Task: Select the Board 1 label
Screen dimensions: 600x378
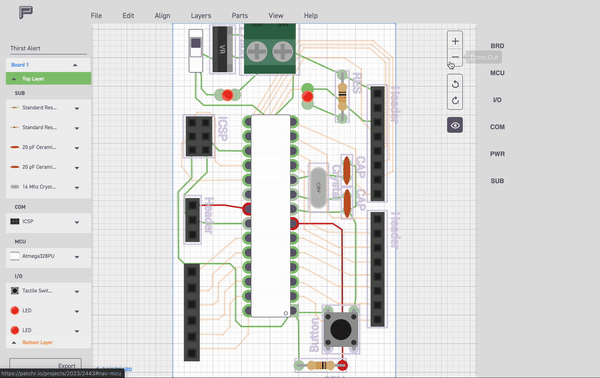Action: 20,65
